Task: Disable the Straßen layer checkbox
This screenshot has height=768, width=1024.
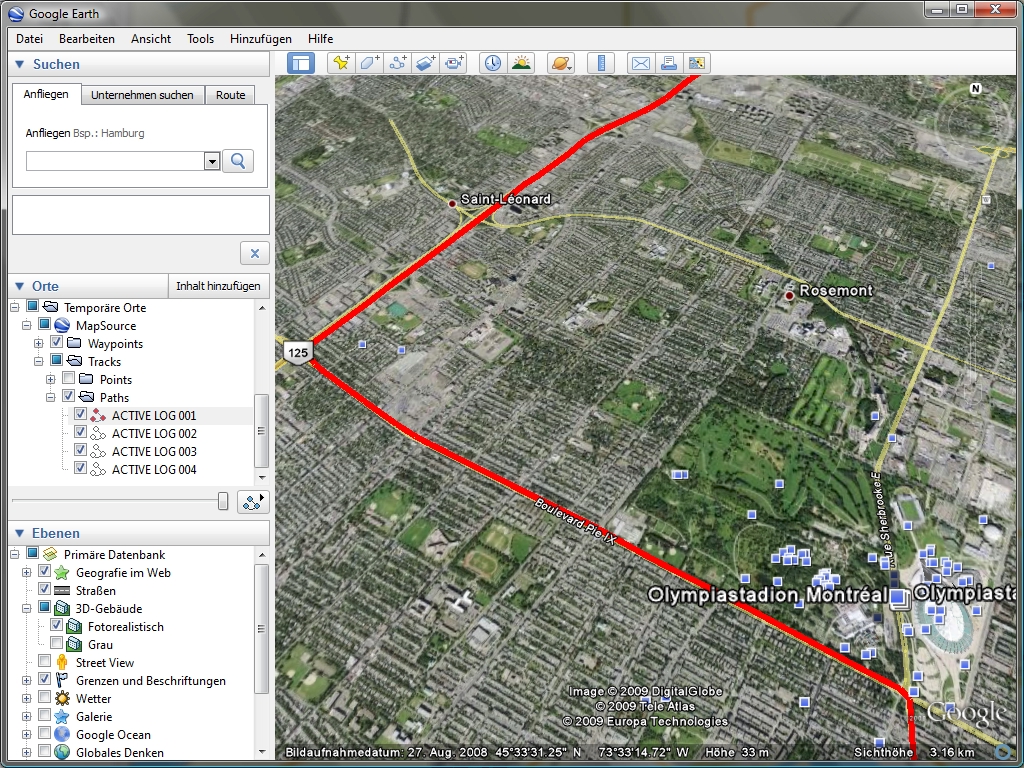Action: tap(44, 589)
